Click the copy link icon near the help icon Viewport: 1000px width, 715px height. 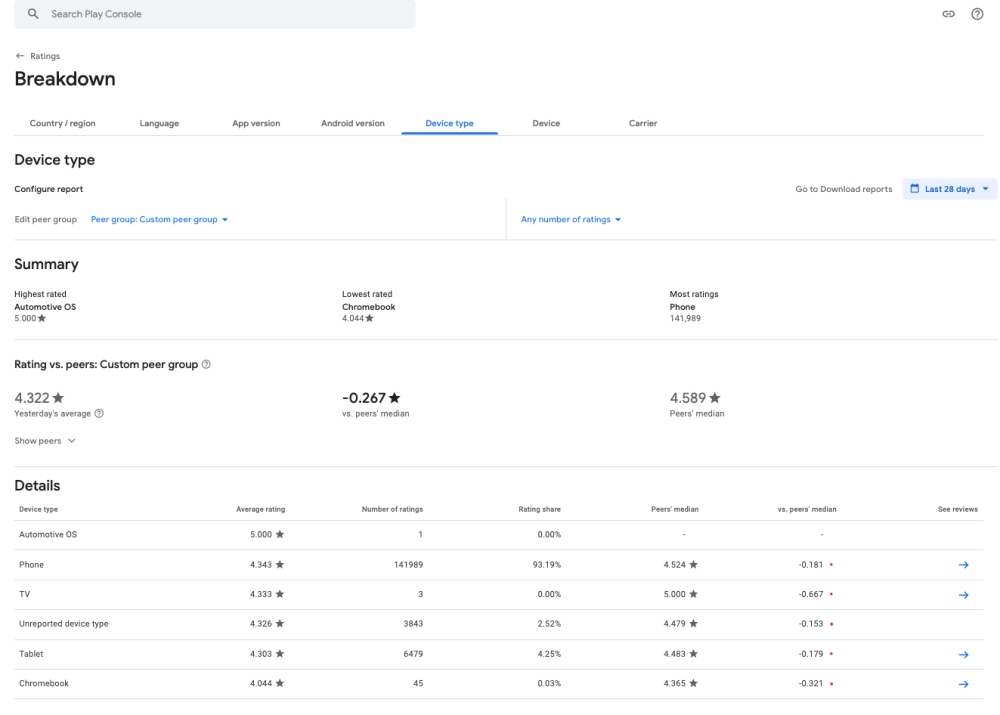point(950,13)
